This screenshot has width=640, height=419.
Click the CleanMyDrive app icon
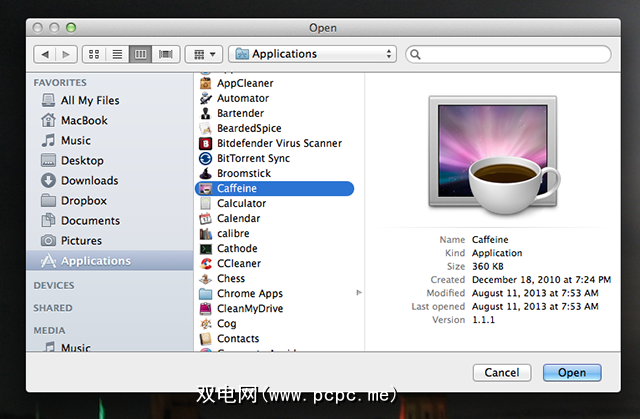[x=205, y=308]
